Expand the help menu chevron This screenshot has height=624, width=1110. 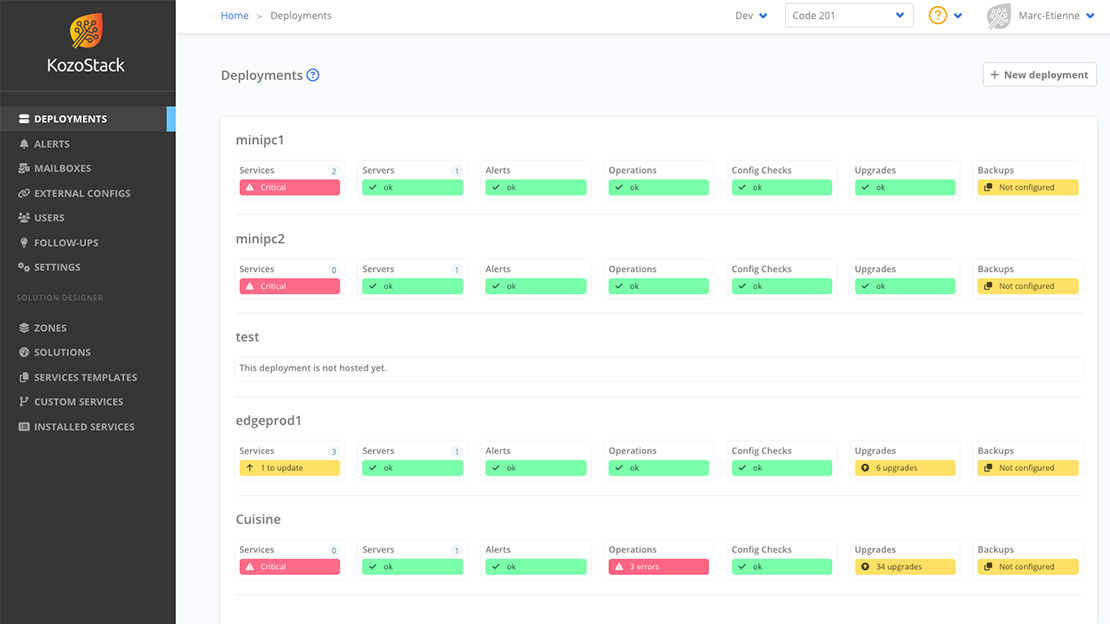(x=958, y=16)
